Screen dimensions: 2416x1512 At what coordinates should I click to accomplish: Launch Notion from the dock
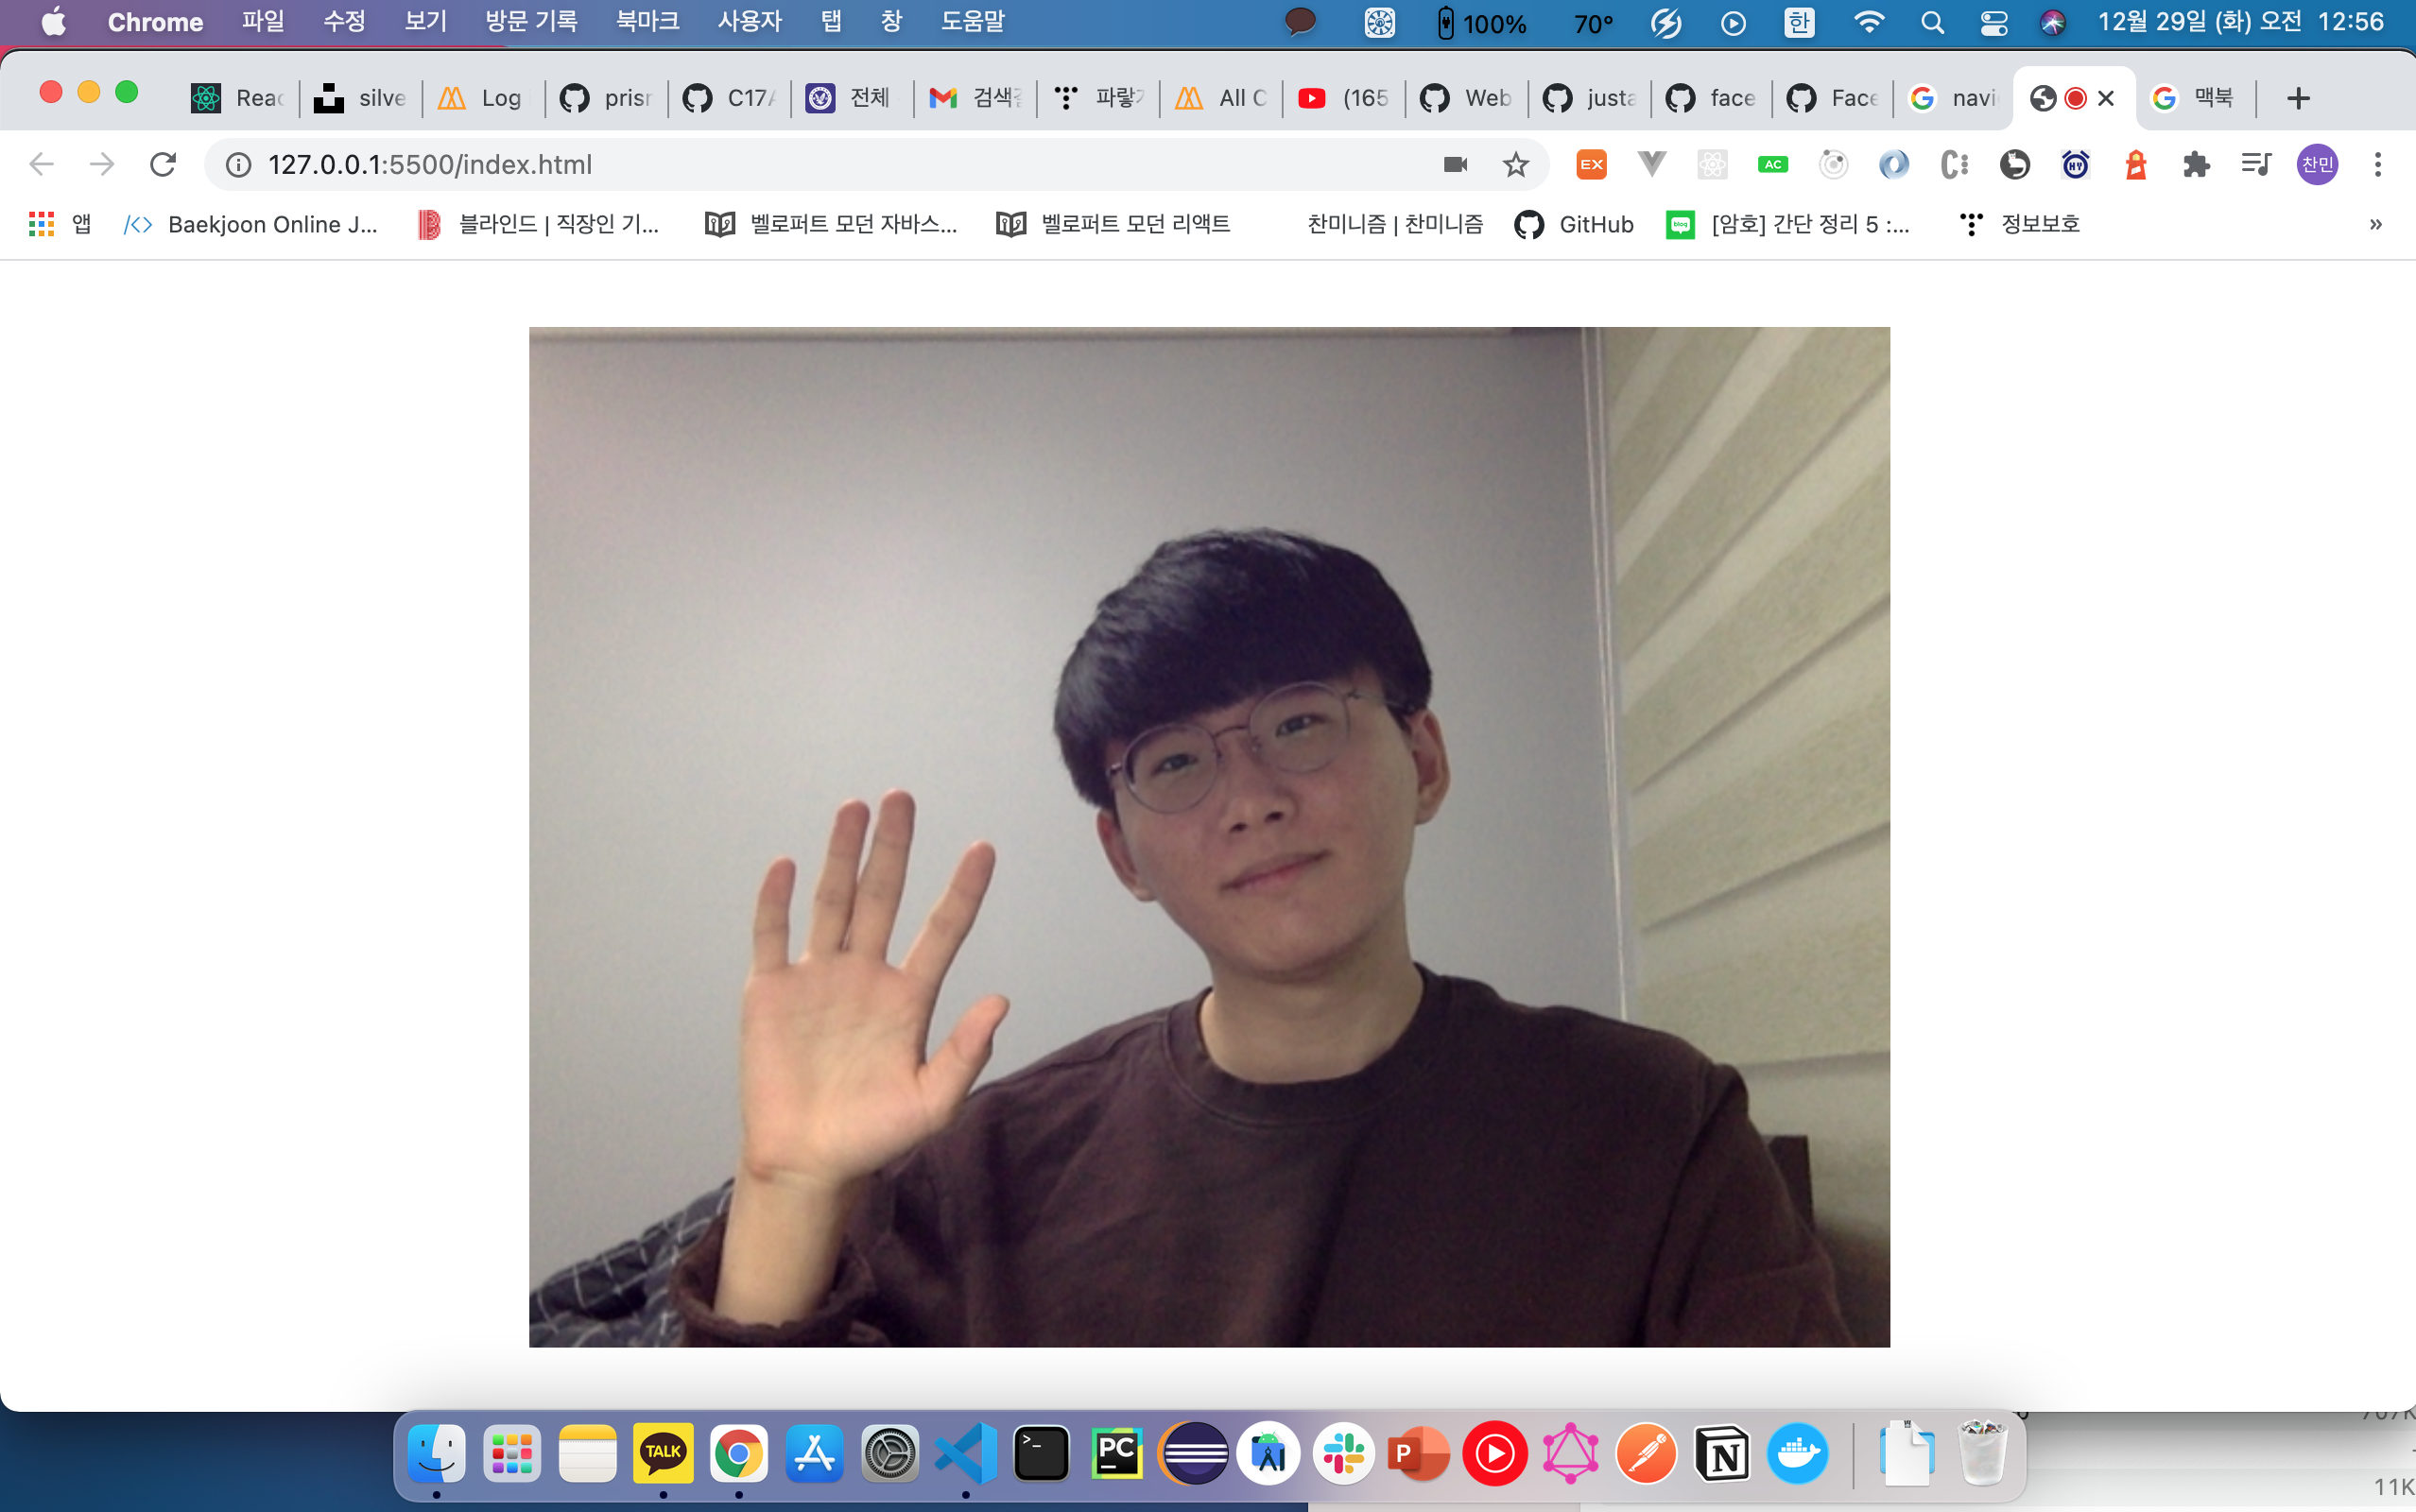(1722, 1453)
